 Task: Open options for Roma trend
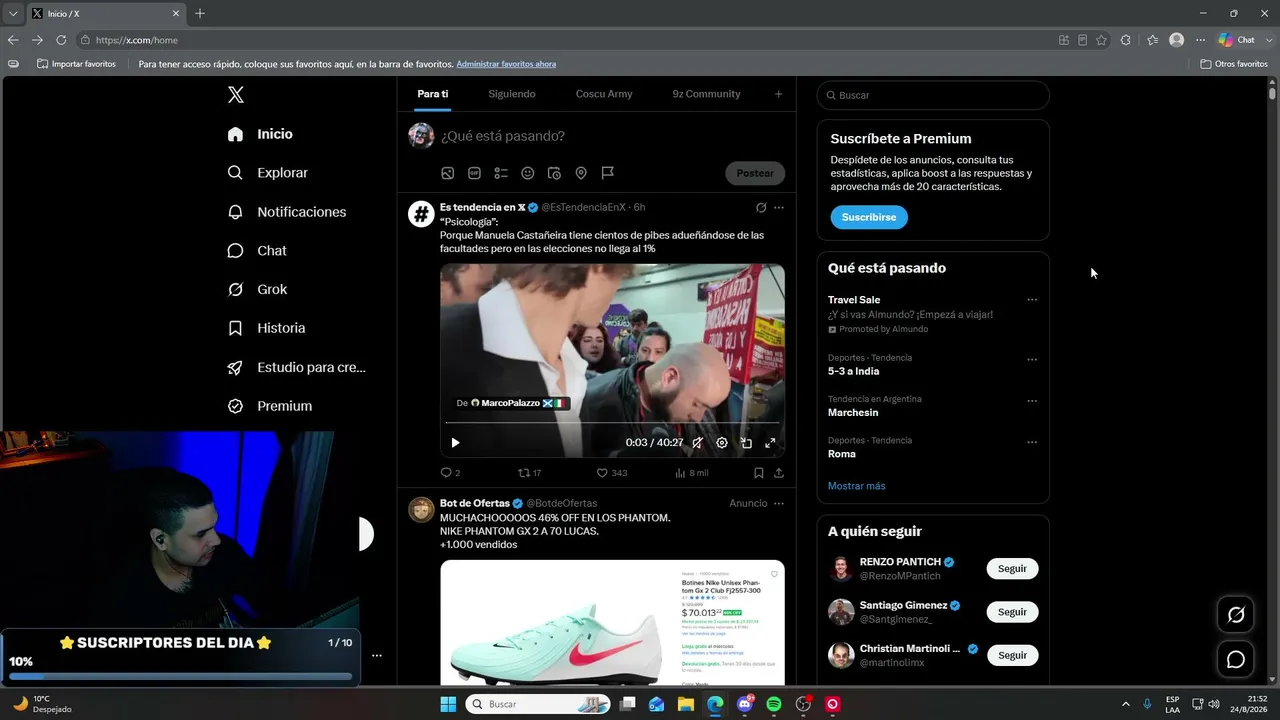(1032, 443)
